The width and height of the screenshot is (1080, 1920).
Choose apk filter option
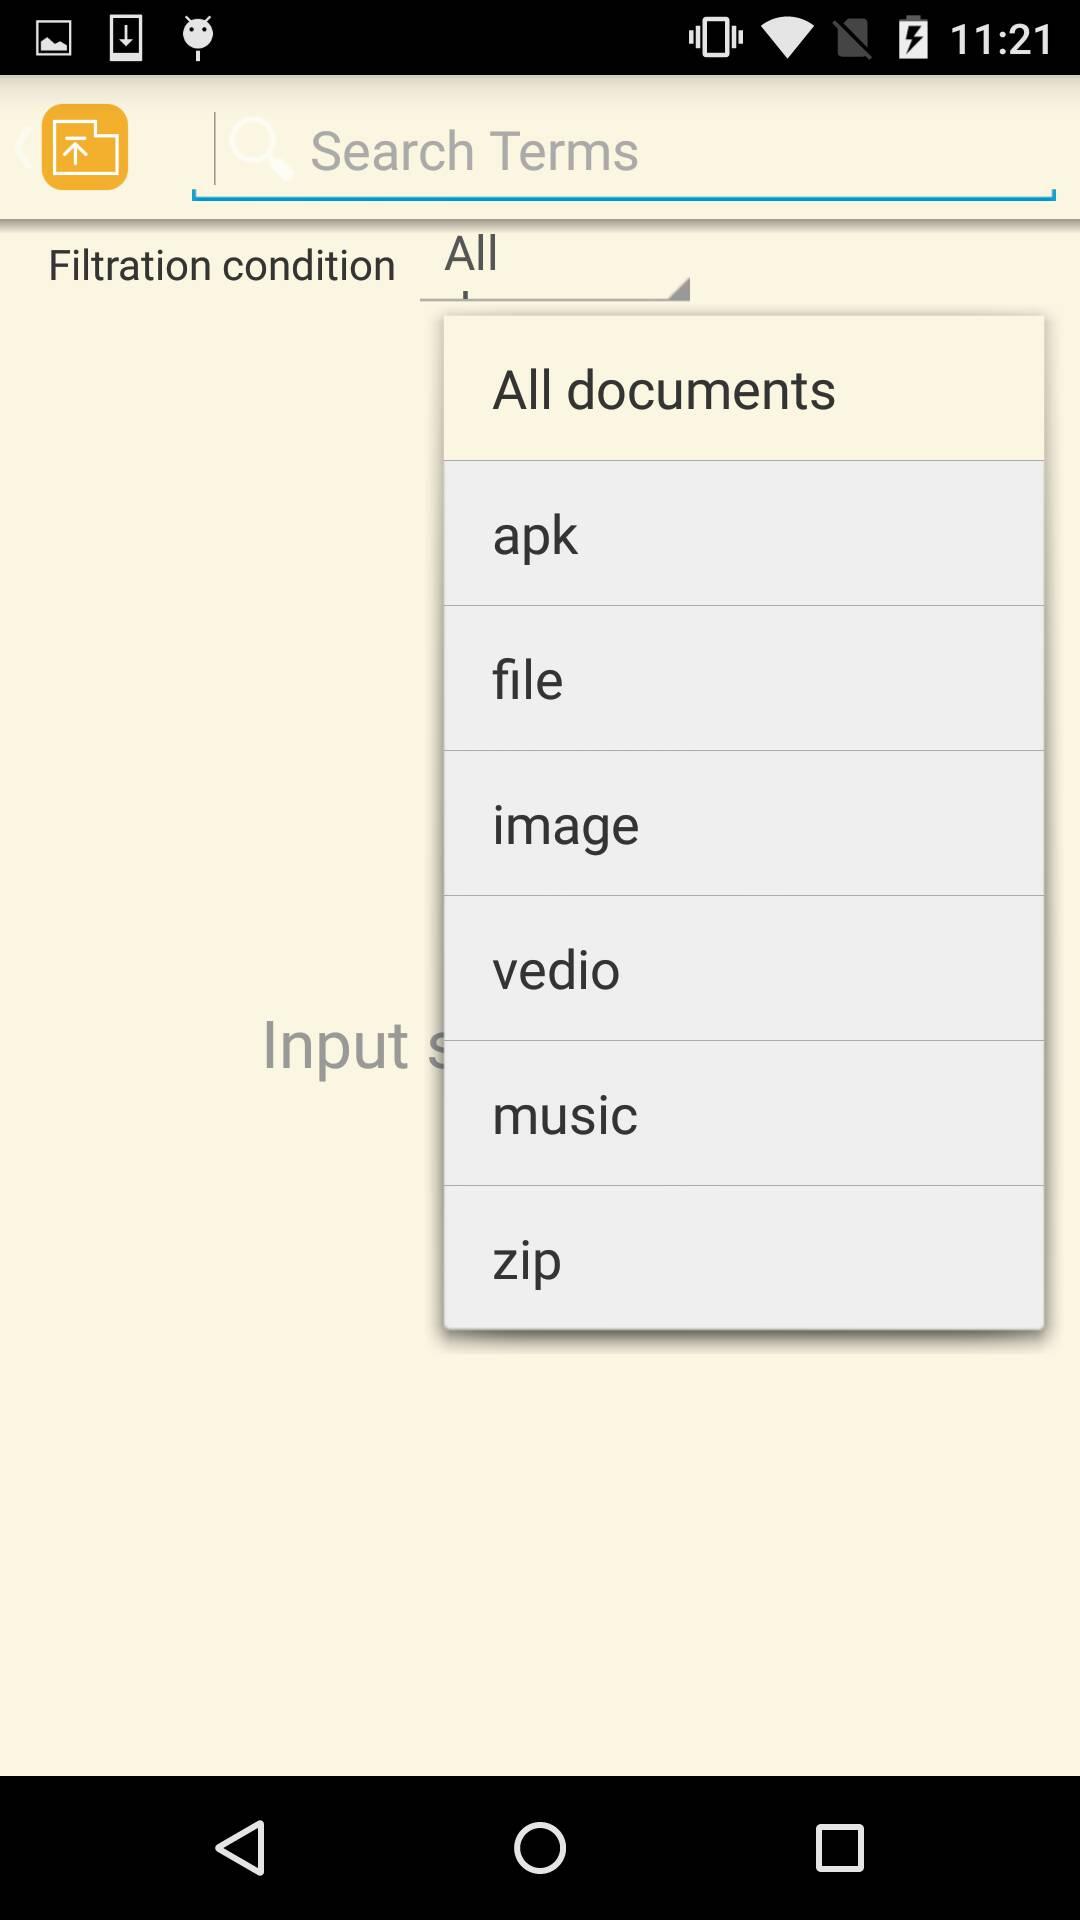[744, 534]
